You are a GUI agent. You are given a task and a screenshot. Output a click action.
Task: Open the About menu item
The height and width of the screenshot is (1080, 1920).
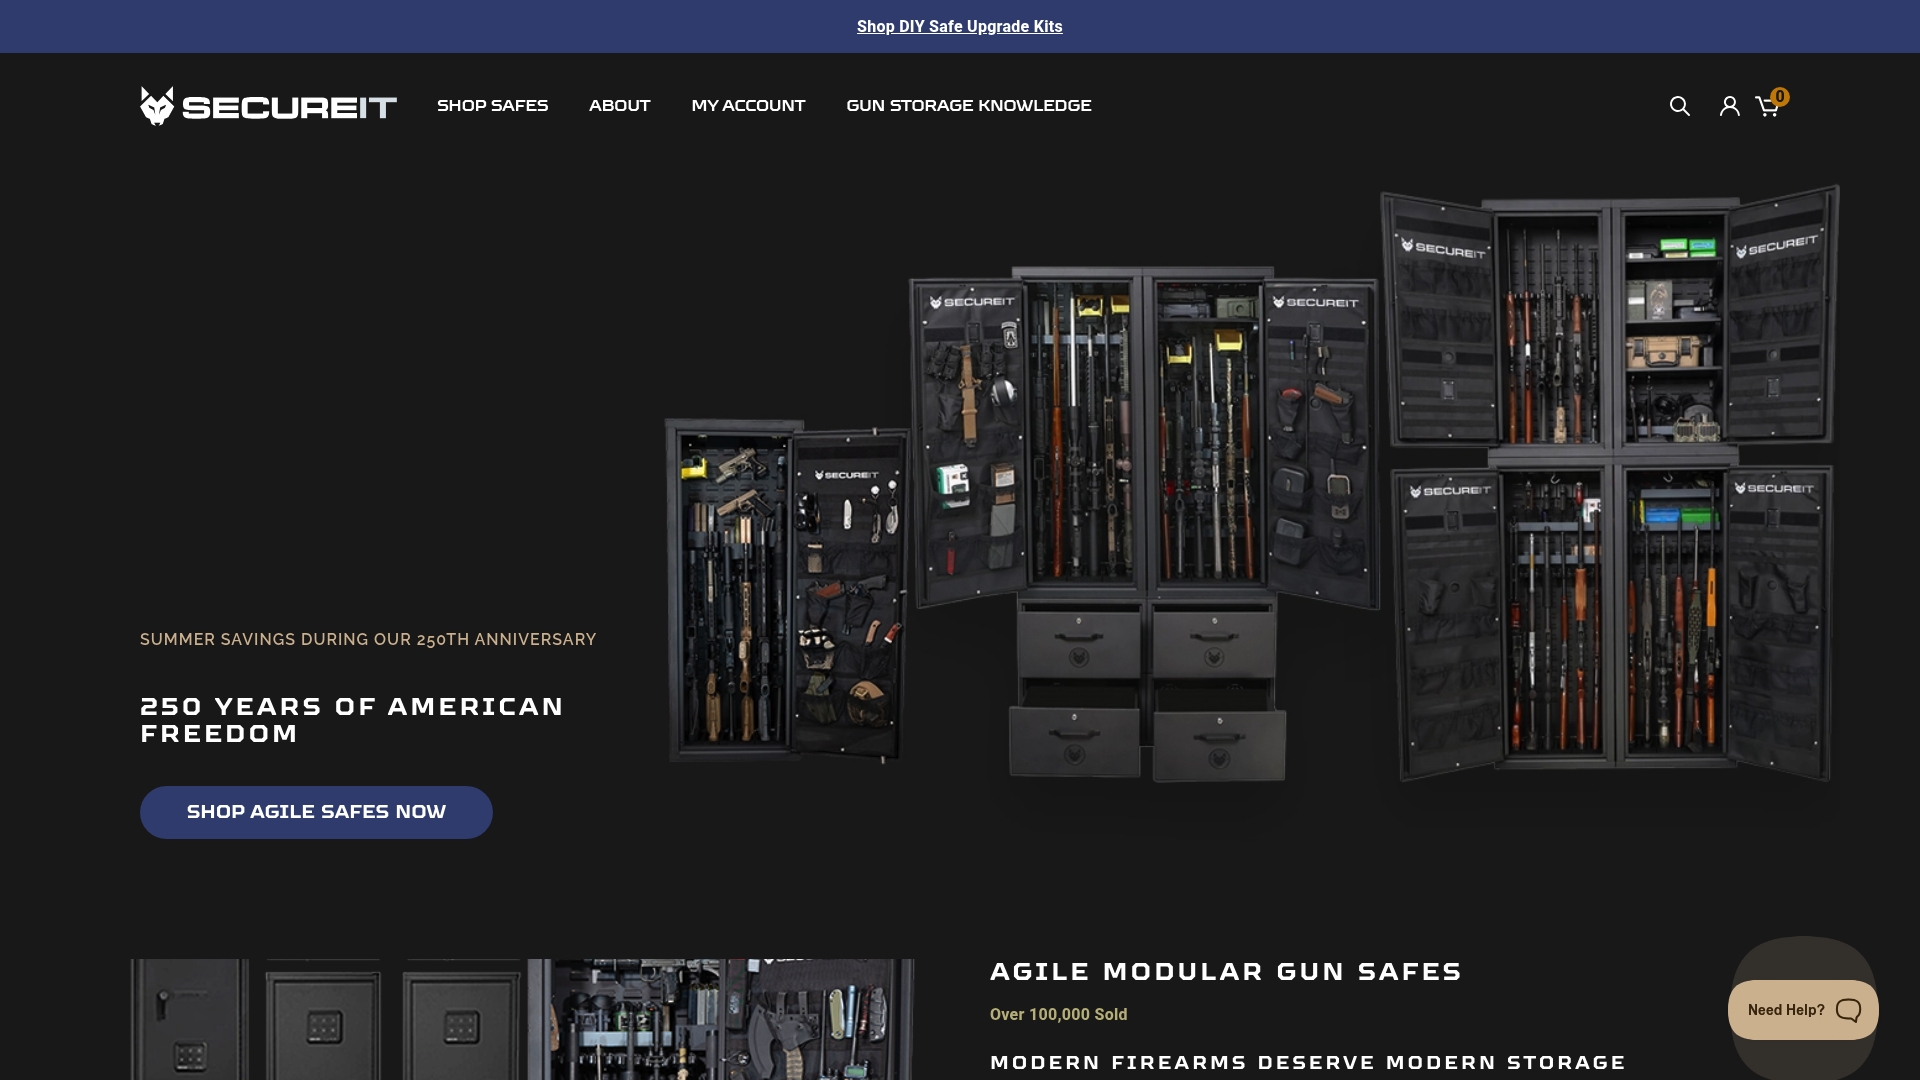click(x=619, y=106)
